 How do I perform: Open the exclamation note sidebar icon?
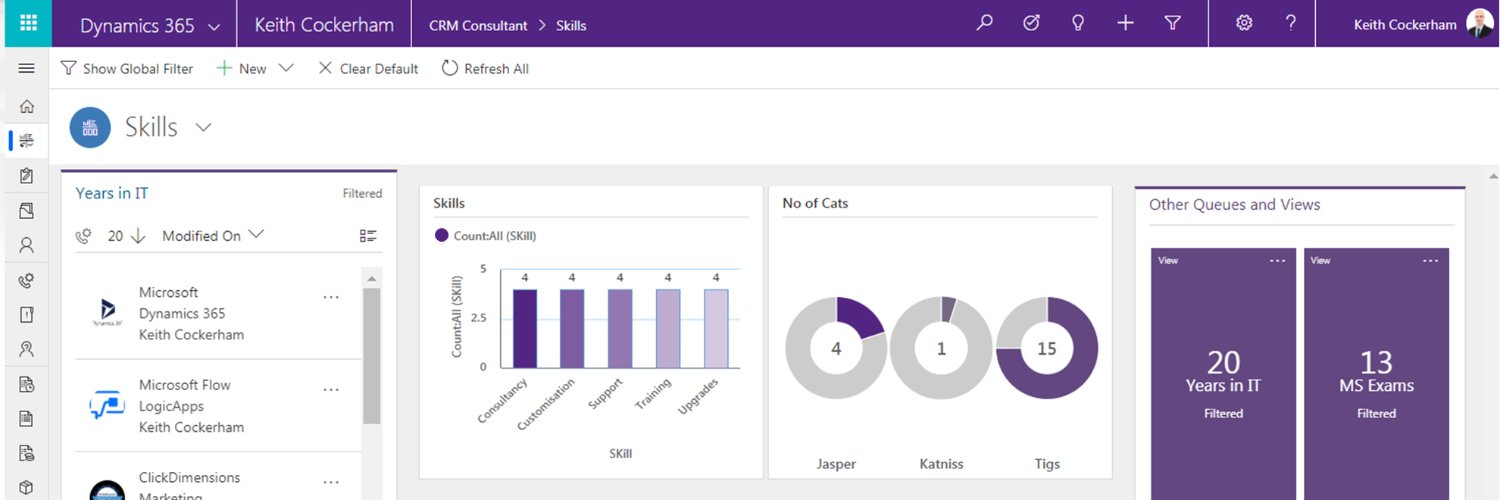point(27,315)
